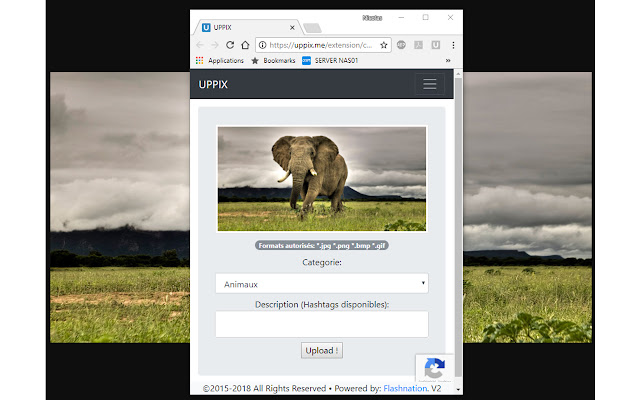This screenshot has width=640, height=400.
Task: Click the scrollbar down arrow
Action: [x=458, y=390]
